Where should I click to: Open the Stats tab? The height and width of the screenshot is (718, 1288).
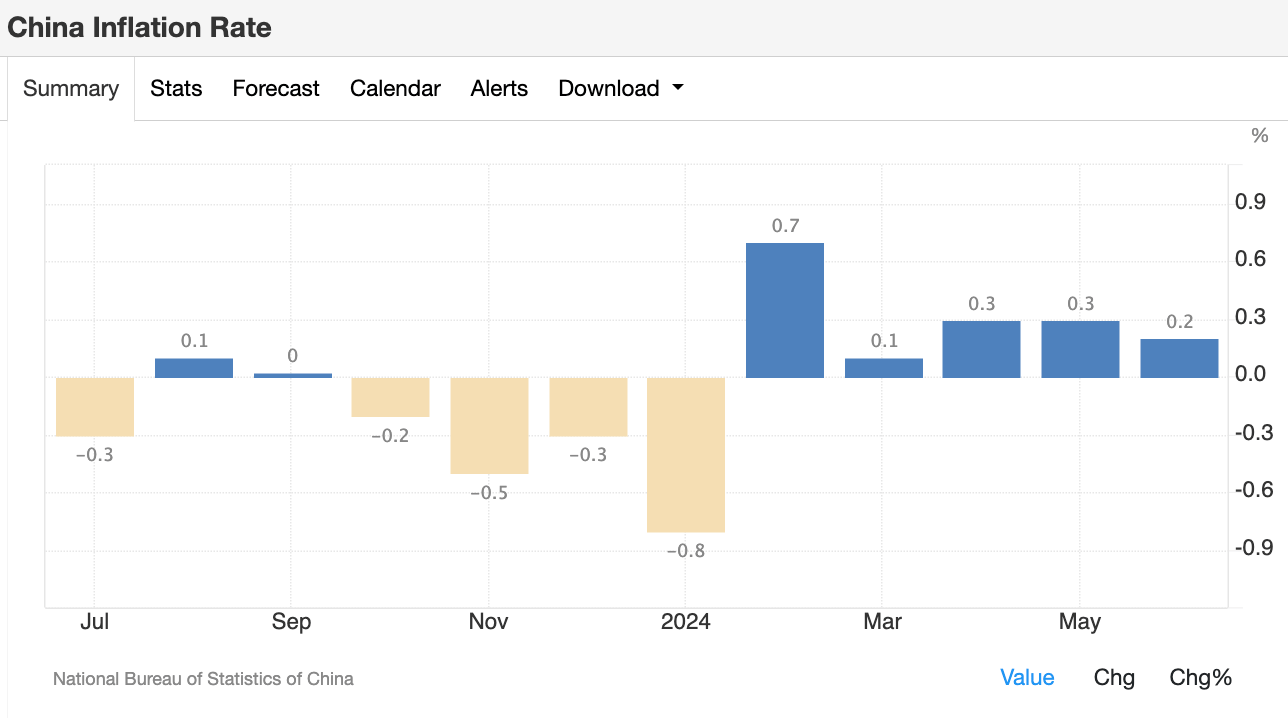click(x=176, y=88)
